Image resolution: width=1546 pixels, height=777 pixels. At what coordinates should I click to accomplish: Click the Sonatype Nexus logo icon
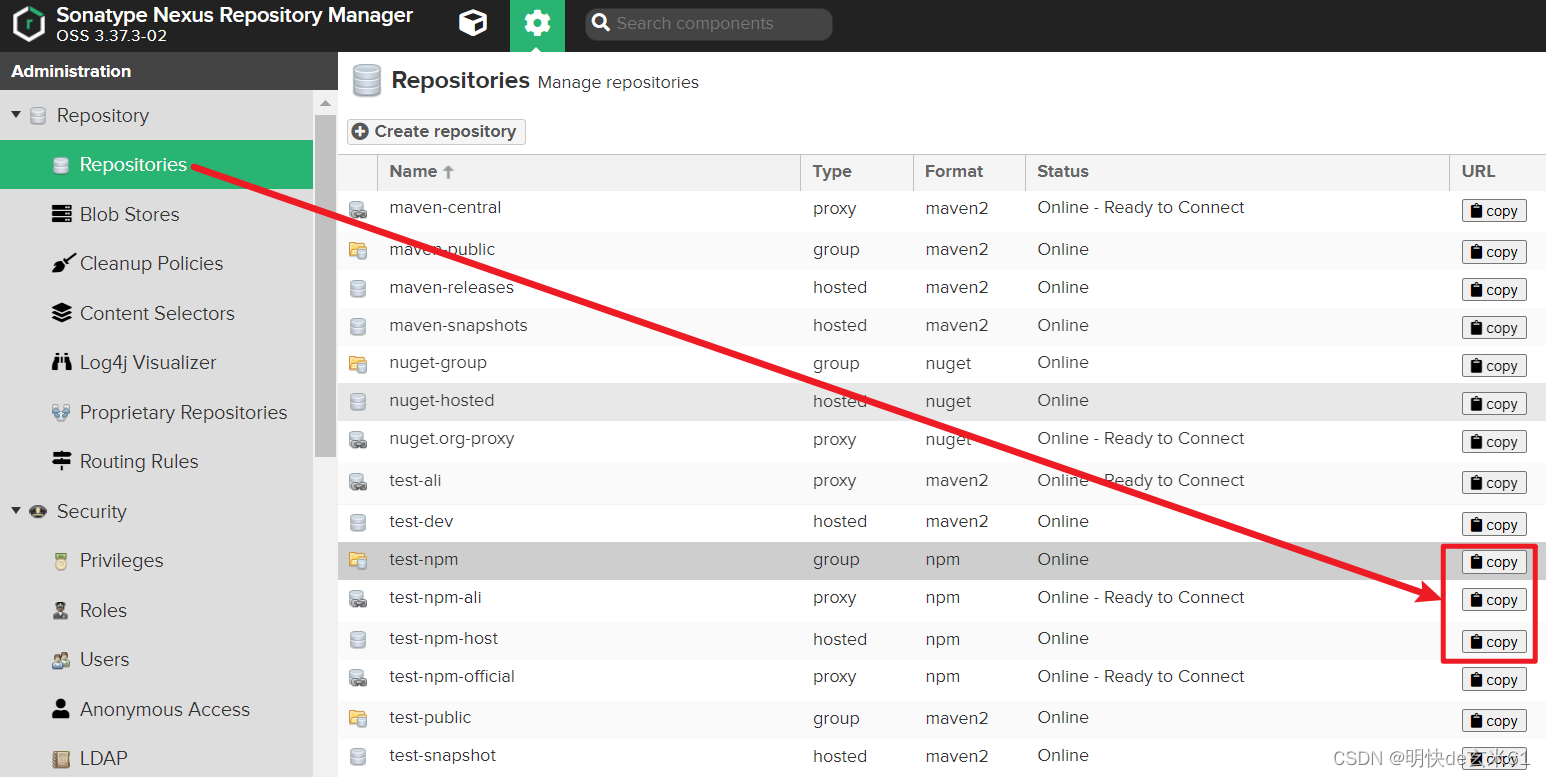tap(29, 24)
